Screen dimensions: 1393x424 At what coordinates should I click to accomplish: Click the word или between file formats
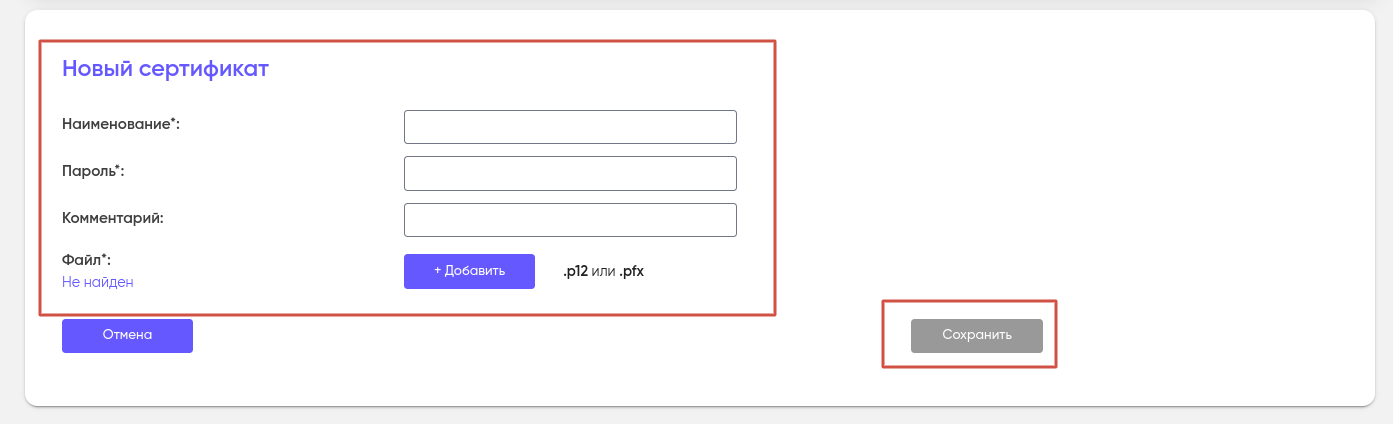click(x=603, y=271)
